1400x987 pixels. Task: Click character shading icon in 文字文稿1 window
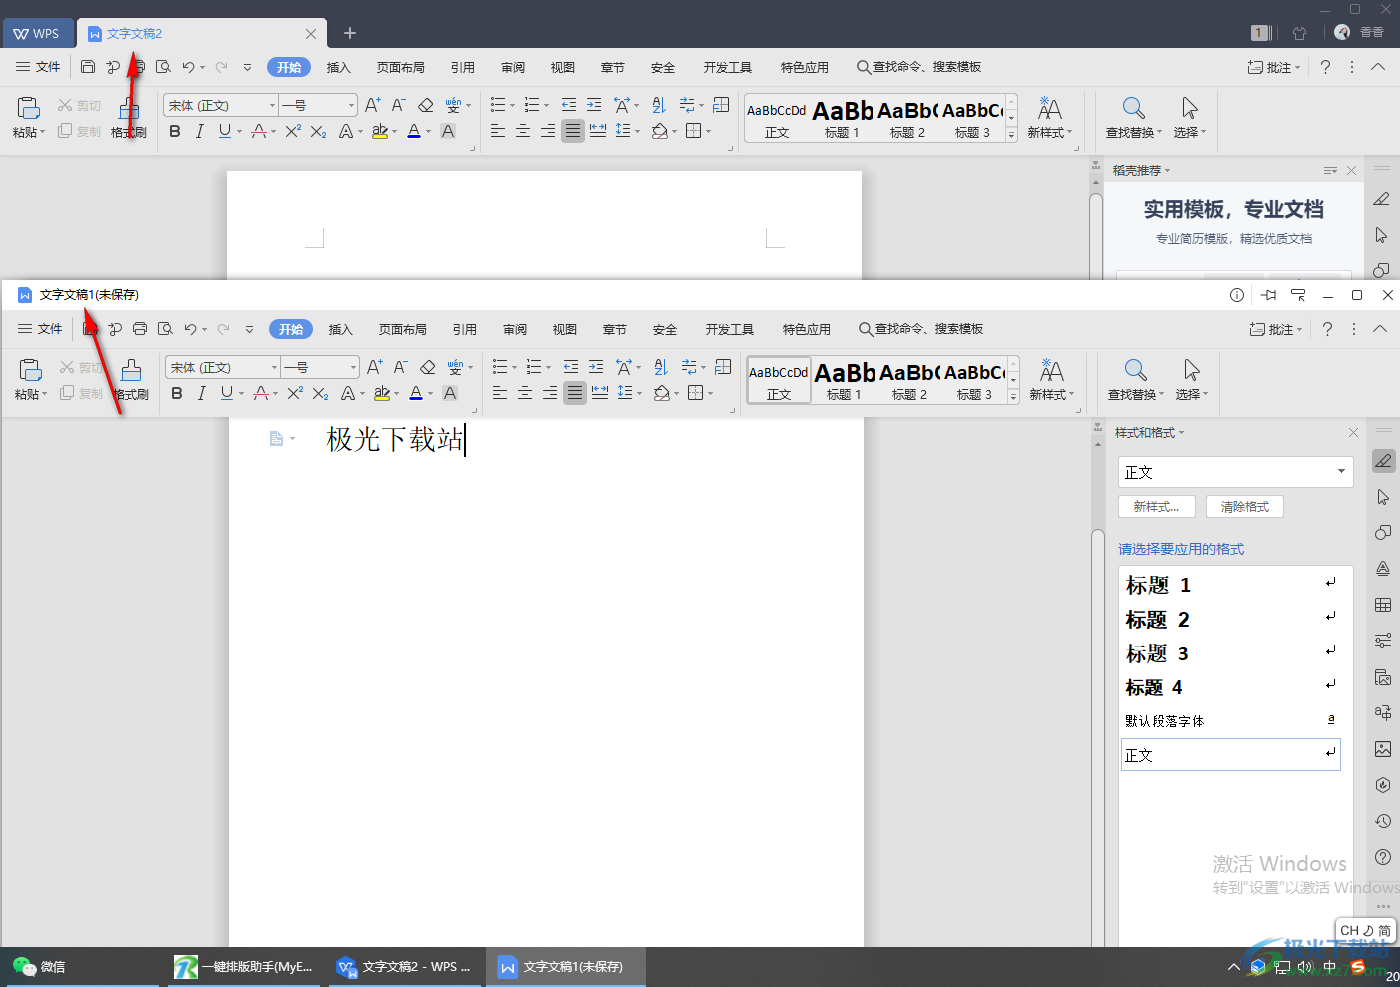(450, 393)
